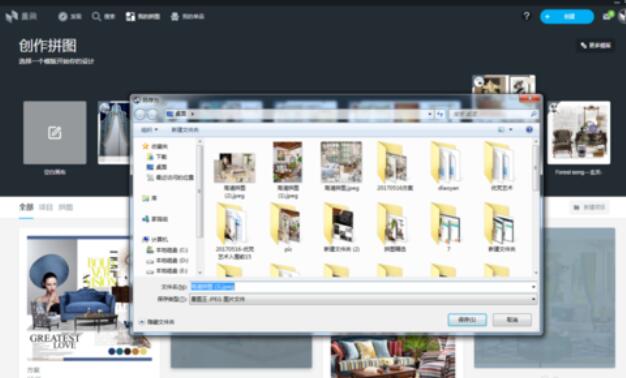The width and height of the screenshot is (626, 378).
Task: Switch to the 项目 (Projects) tab
Action: coord(46,207)
